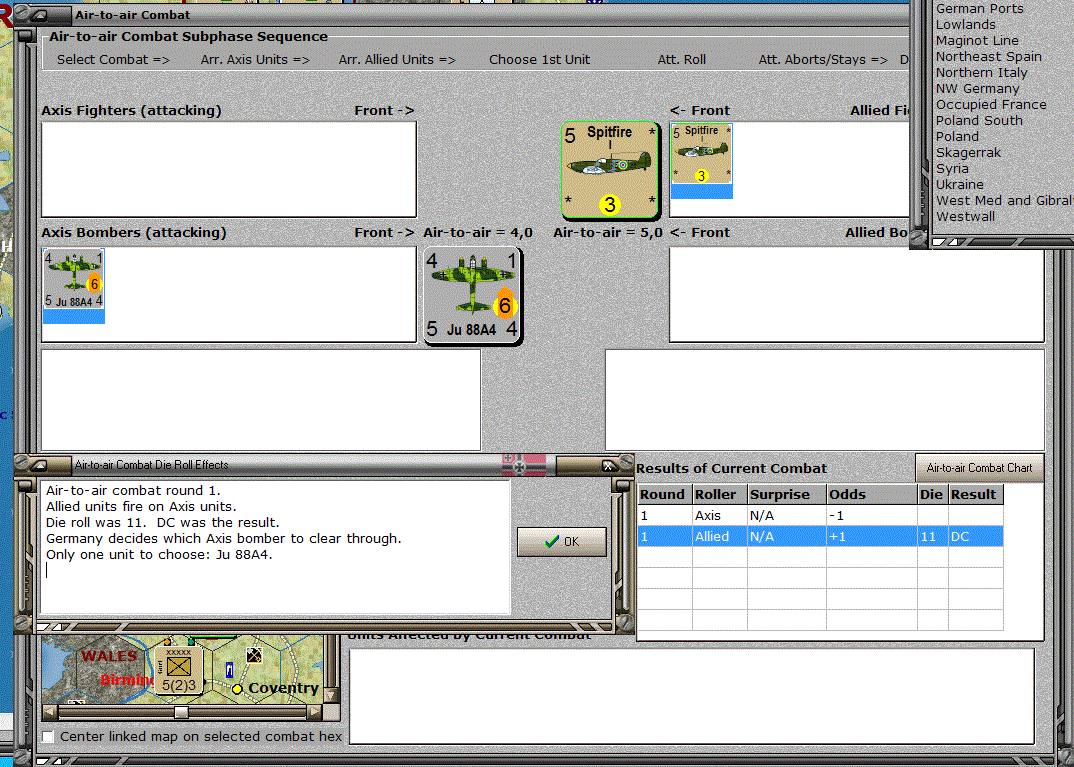Image resolution: width=1074 pixels, height=767 pixels.
Task: Click mini map scrollbar left arrow
Action: pos(49,713)
